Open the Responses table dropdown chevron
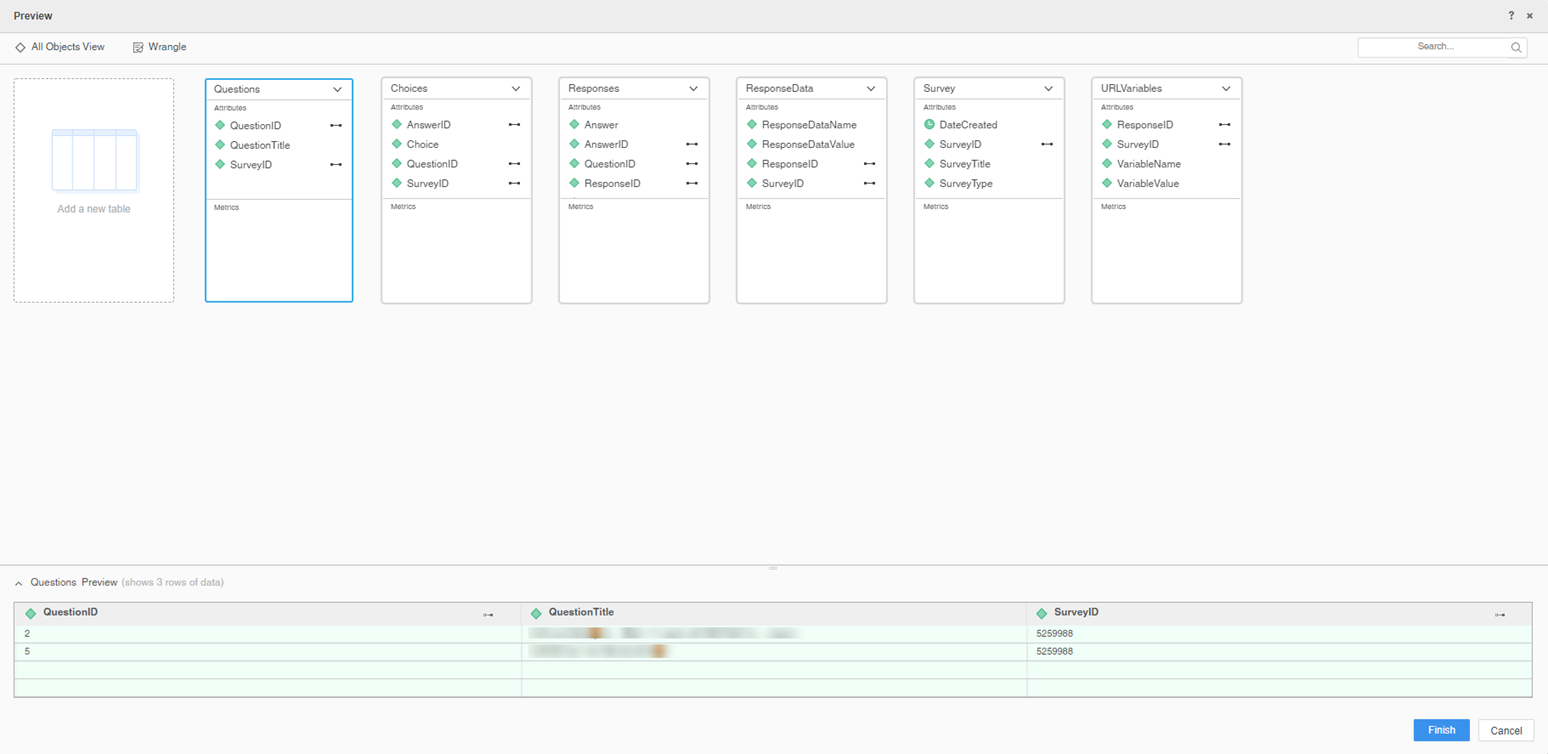 [x=693, y=89]
